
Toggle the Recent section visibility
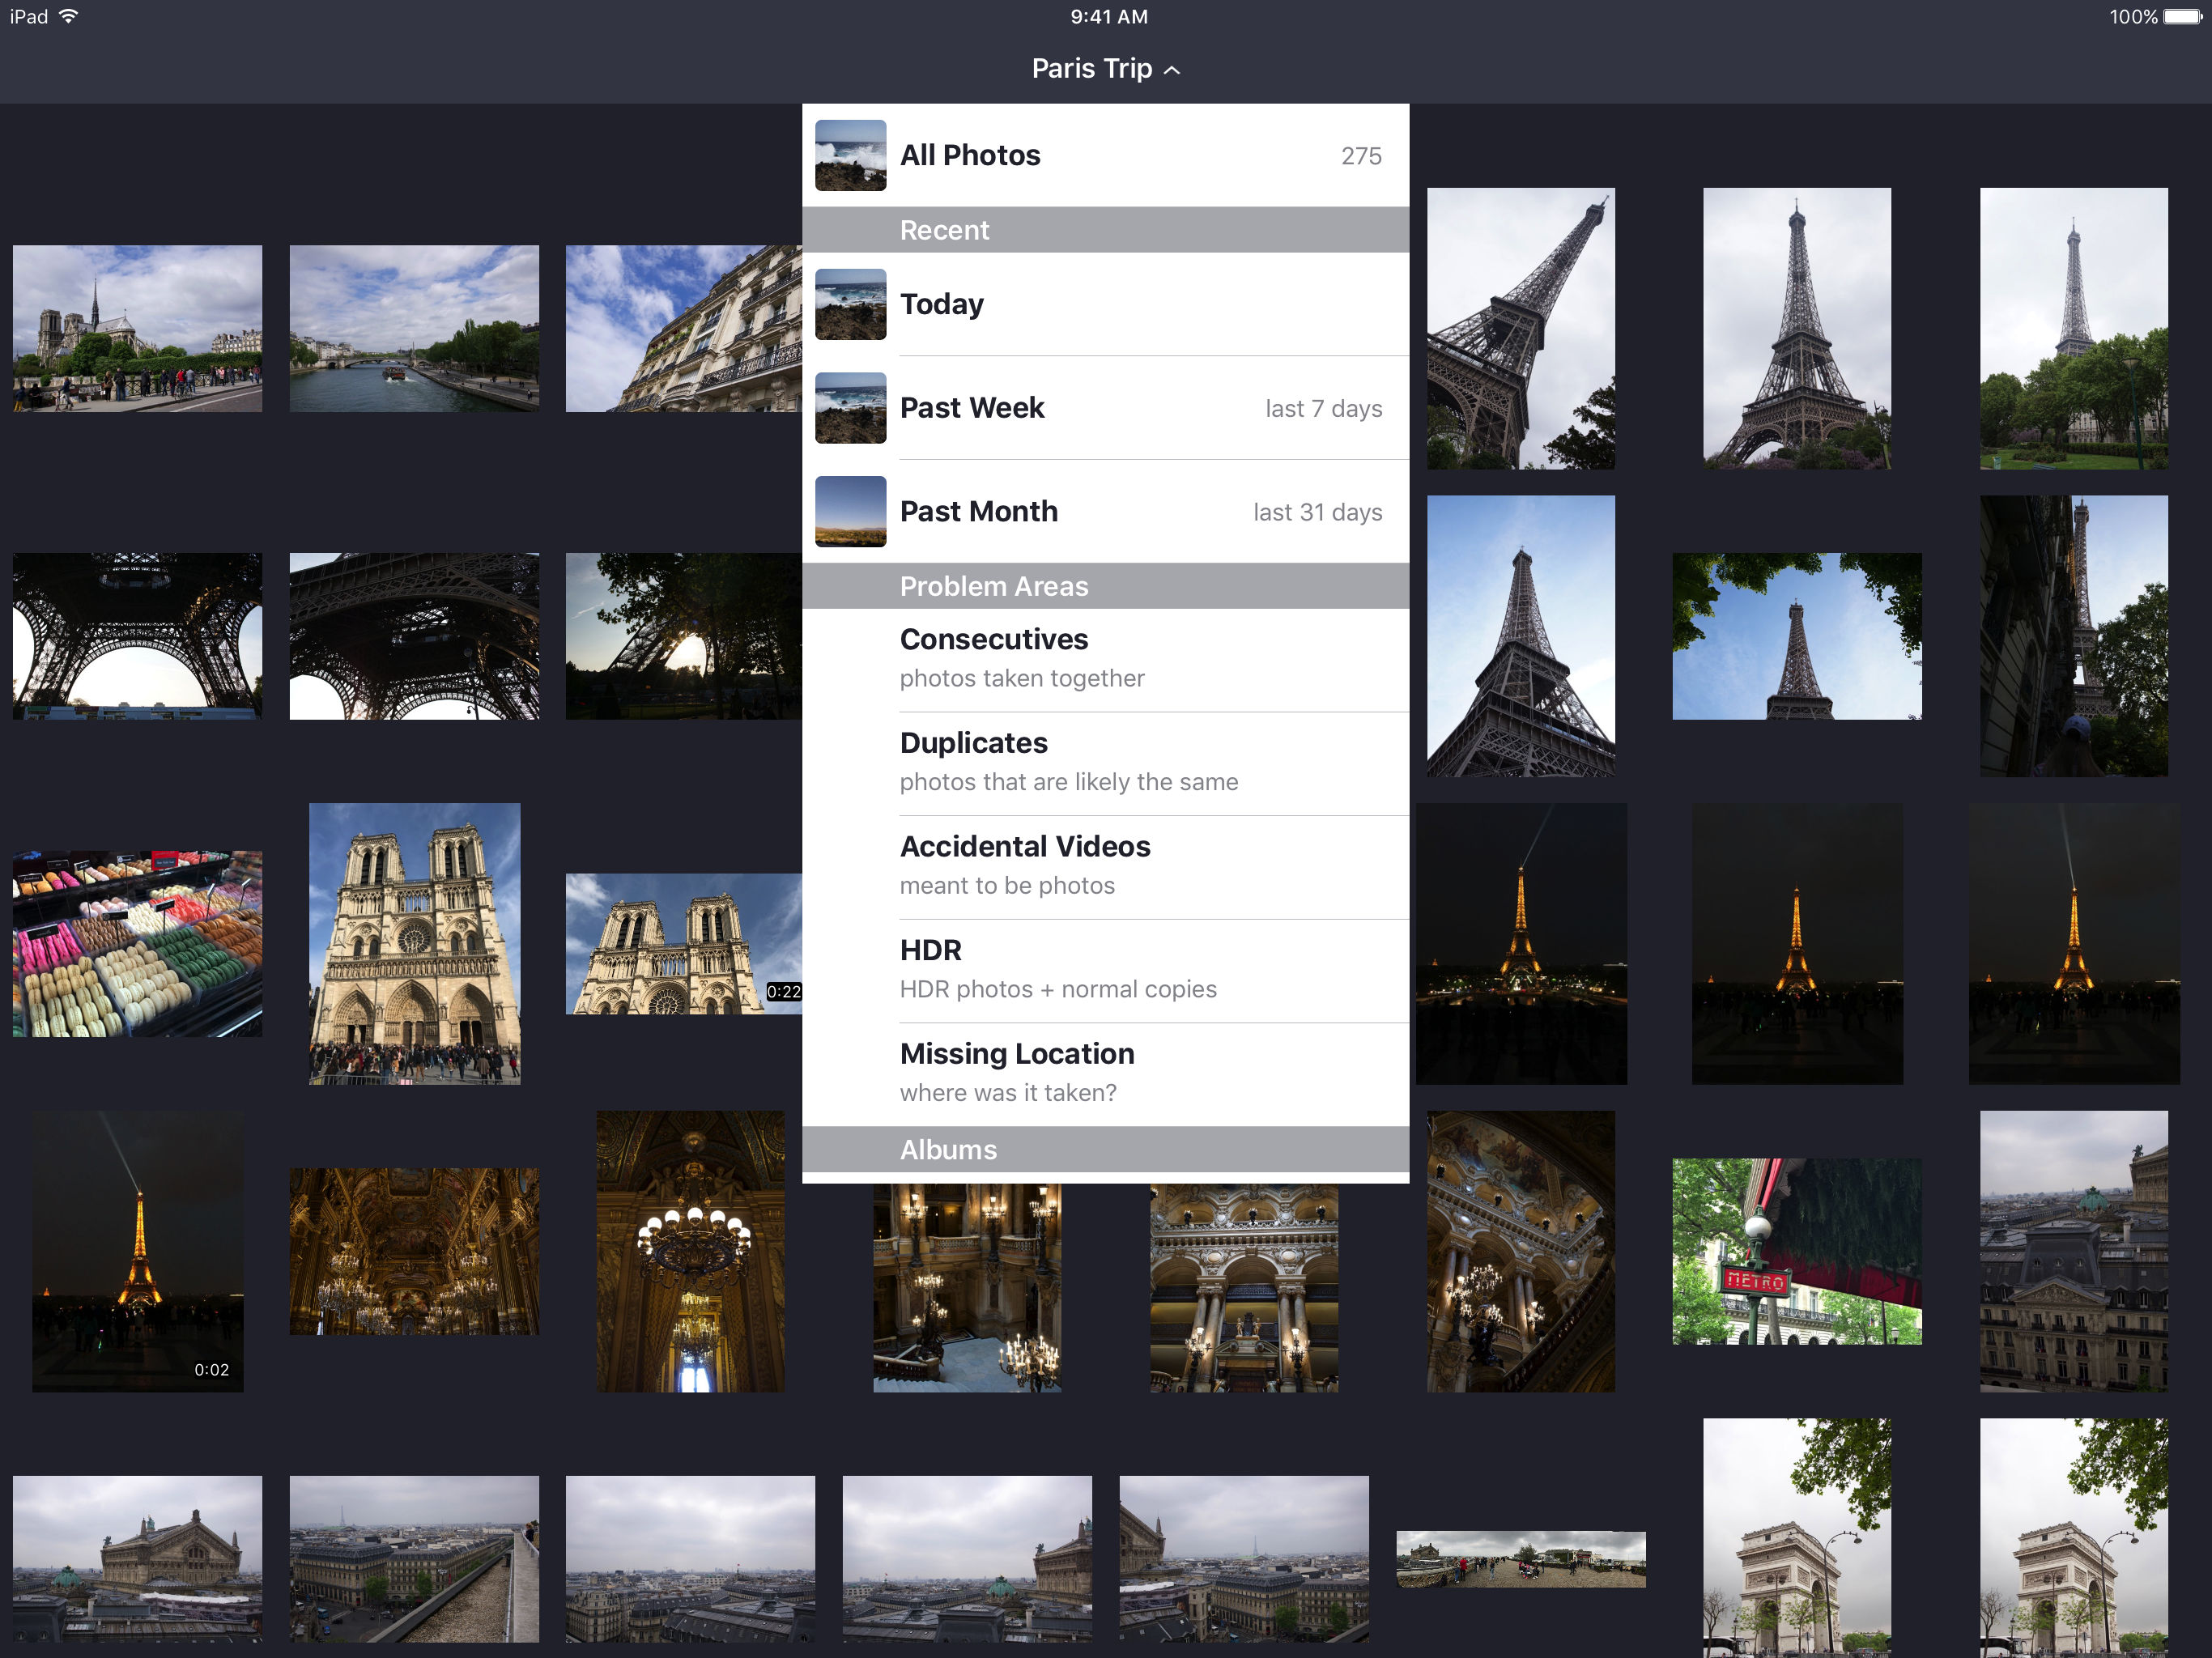tap(1104, 228)
